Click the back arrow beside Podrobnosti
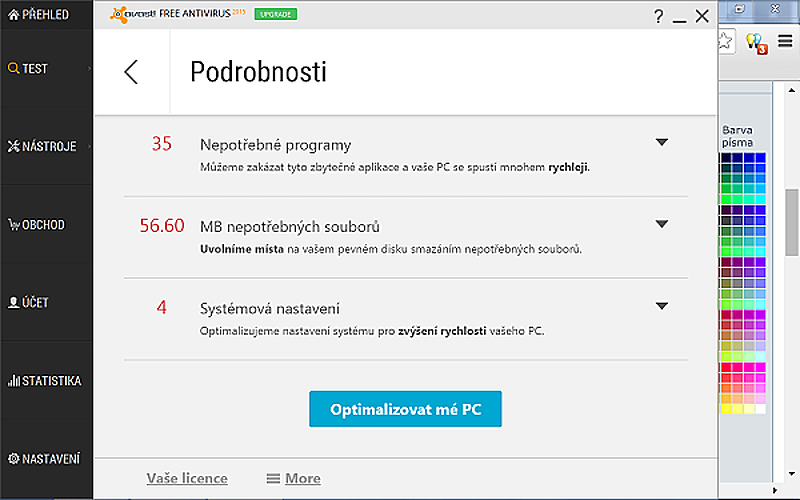Viewport: 800px width, 500px height. 131,72
